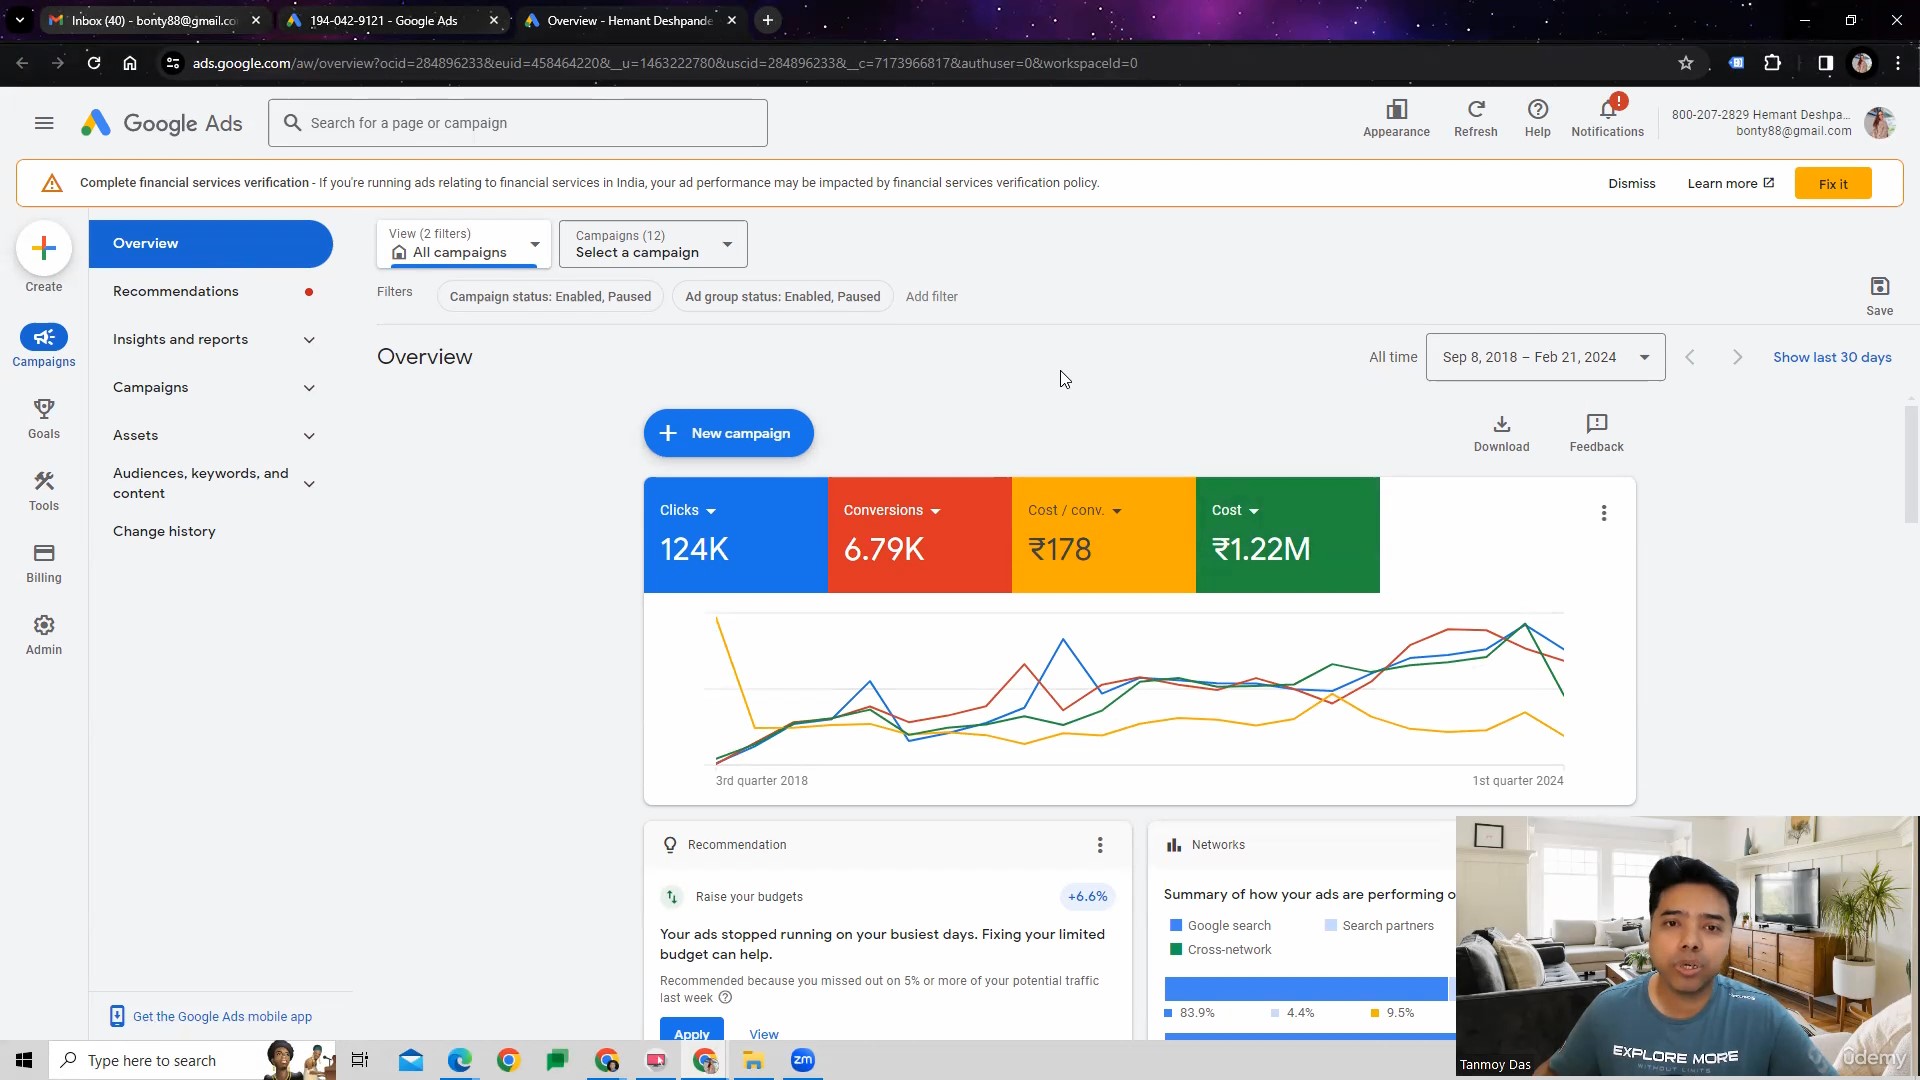
Task: Open Zoom from the taskbar
Action: [x=803, y=1060]
